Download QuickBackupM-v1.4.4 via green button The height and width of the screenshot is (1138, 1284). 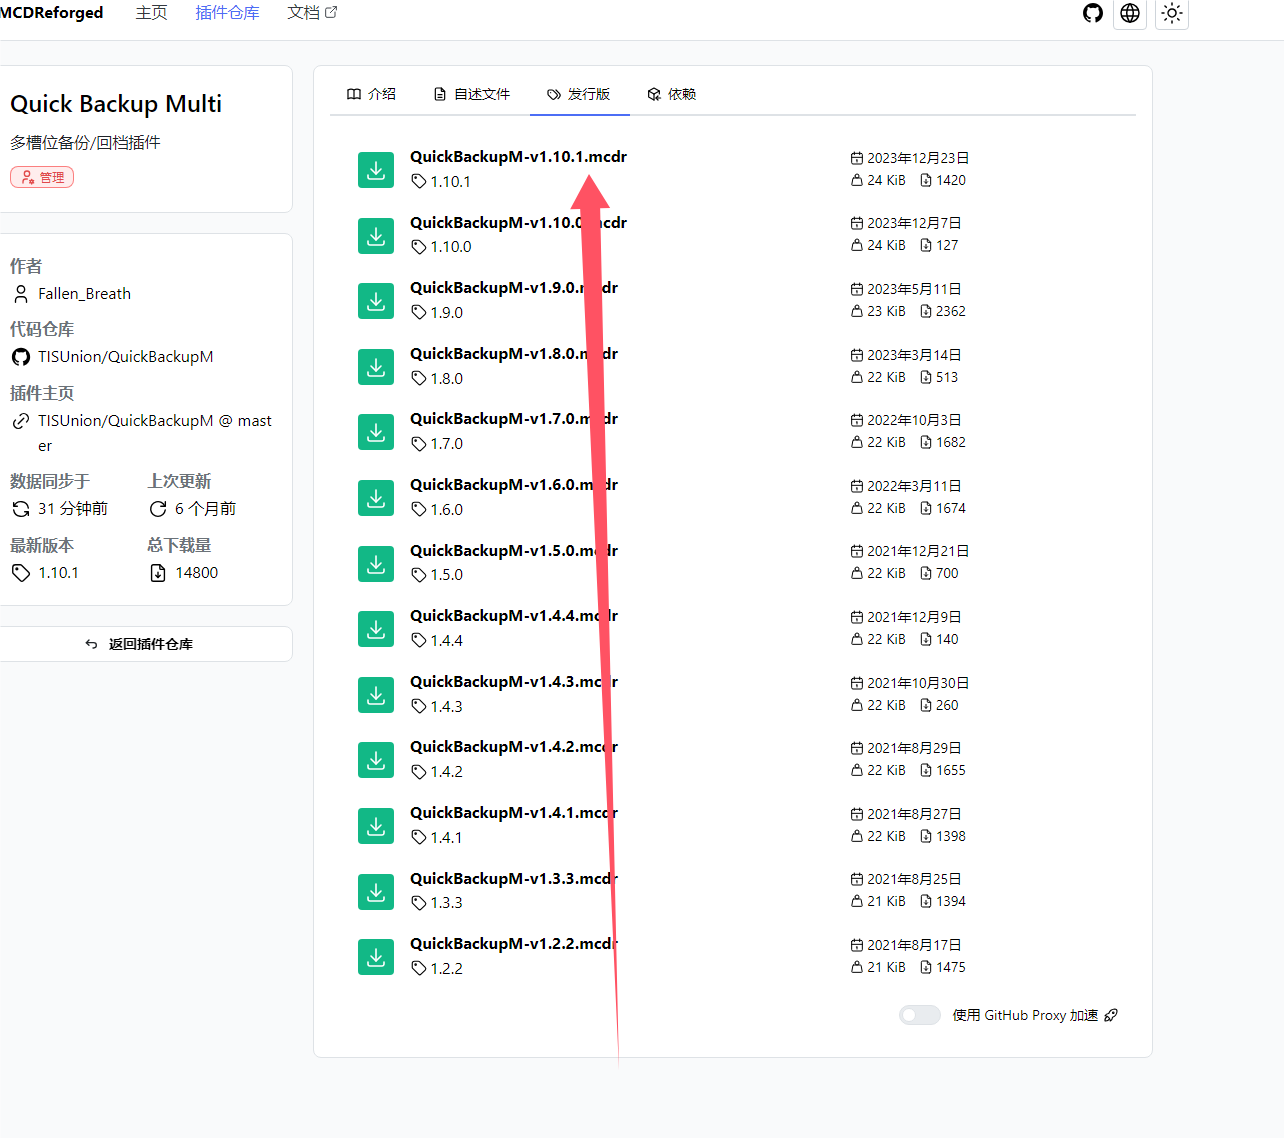pyautogui.click(x=376, y=629)
